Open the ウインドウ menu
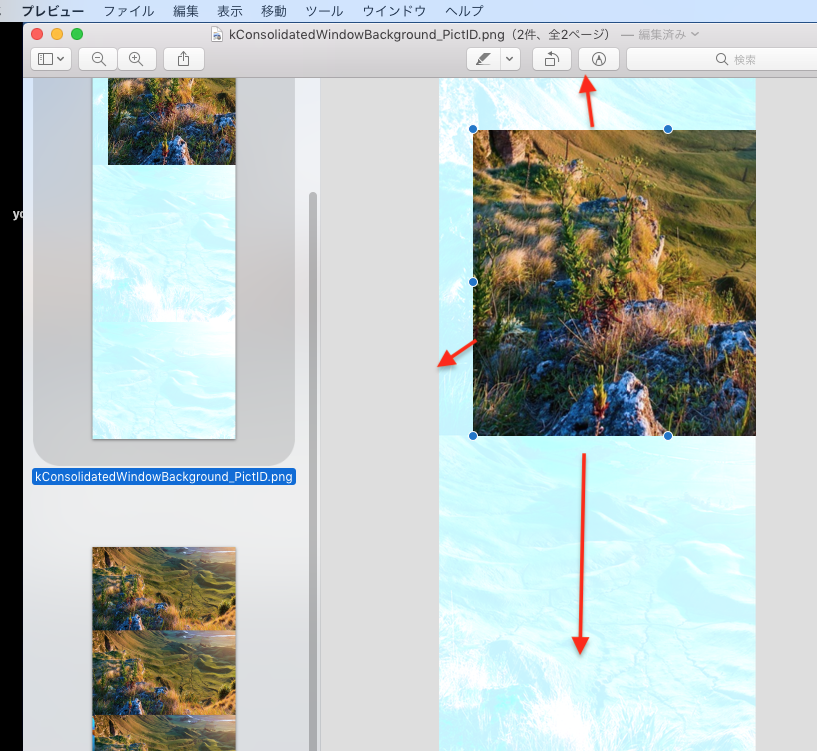This screenshot has width=817, height=751. pos(394,11)
